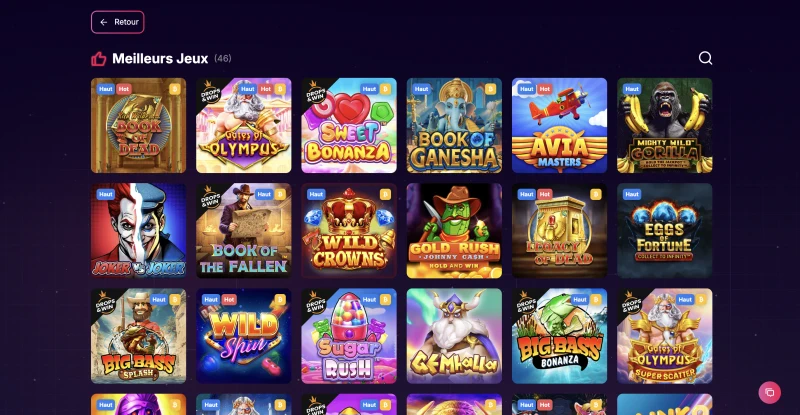Open the Gemhalla game tile
The height and width of the screenshot is (415, 800).
tap(454, 336)
